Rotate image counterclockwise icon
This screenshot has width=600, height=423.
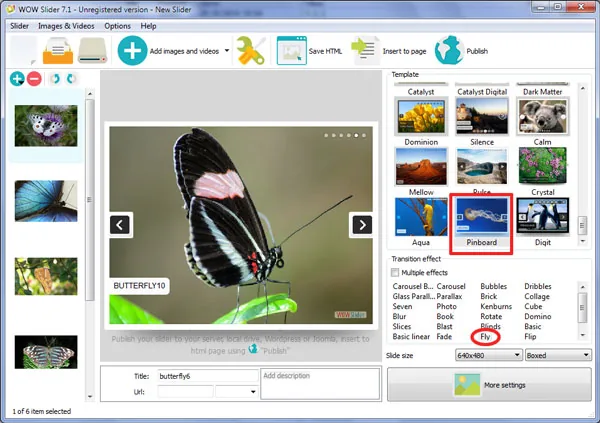55,79
